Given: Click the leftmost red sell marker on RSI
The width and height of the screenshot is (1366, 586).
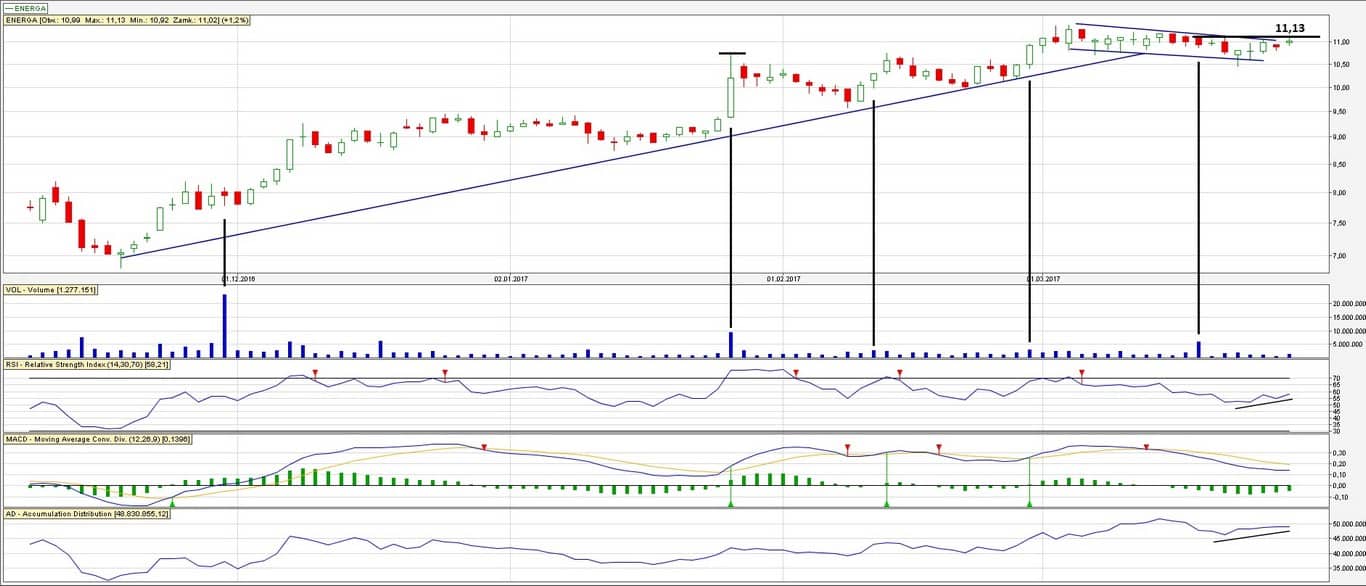Looking at the screenshot, I should pos(315,373).
